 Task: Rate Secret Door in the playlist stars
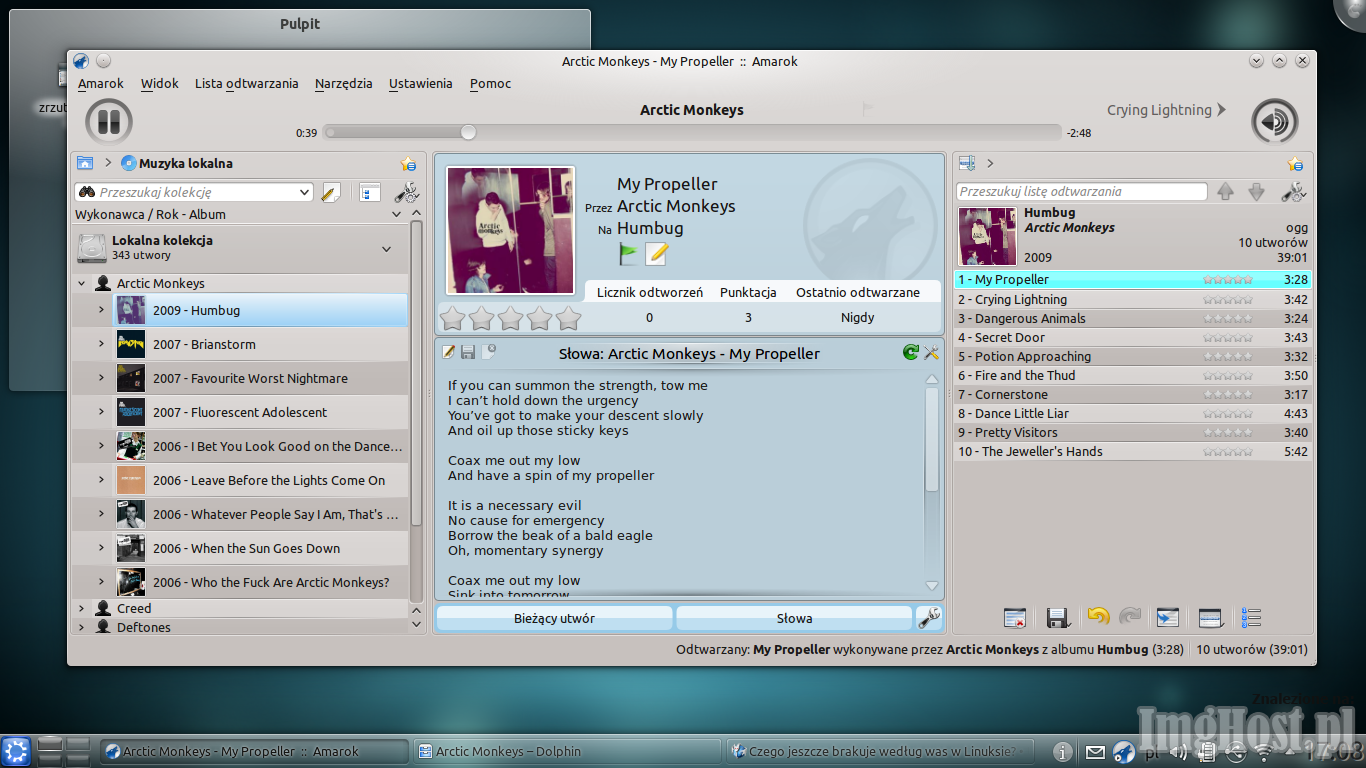tap(1228, 338)
